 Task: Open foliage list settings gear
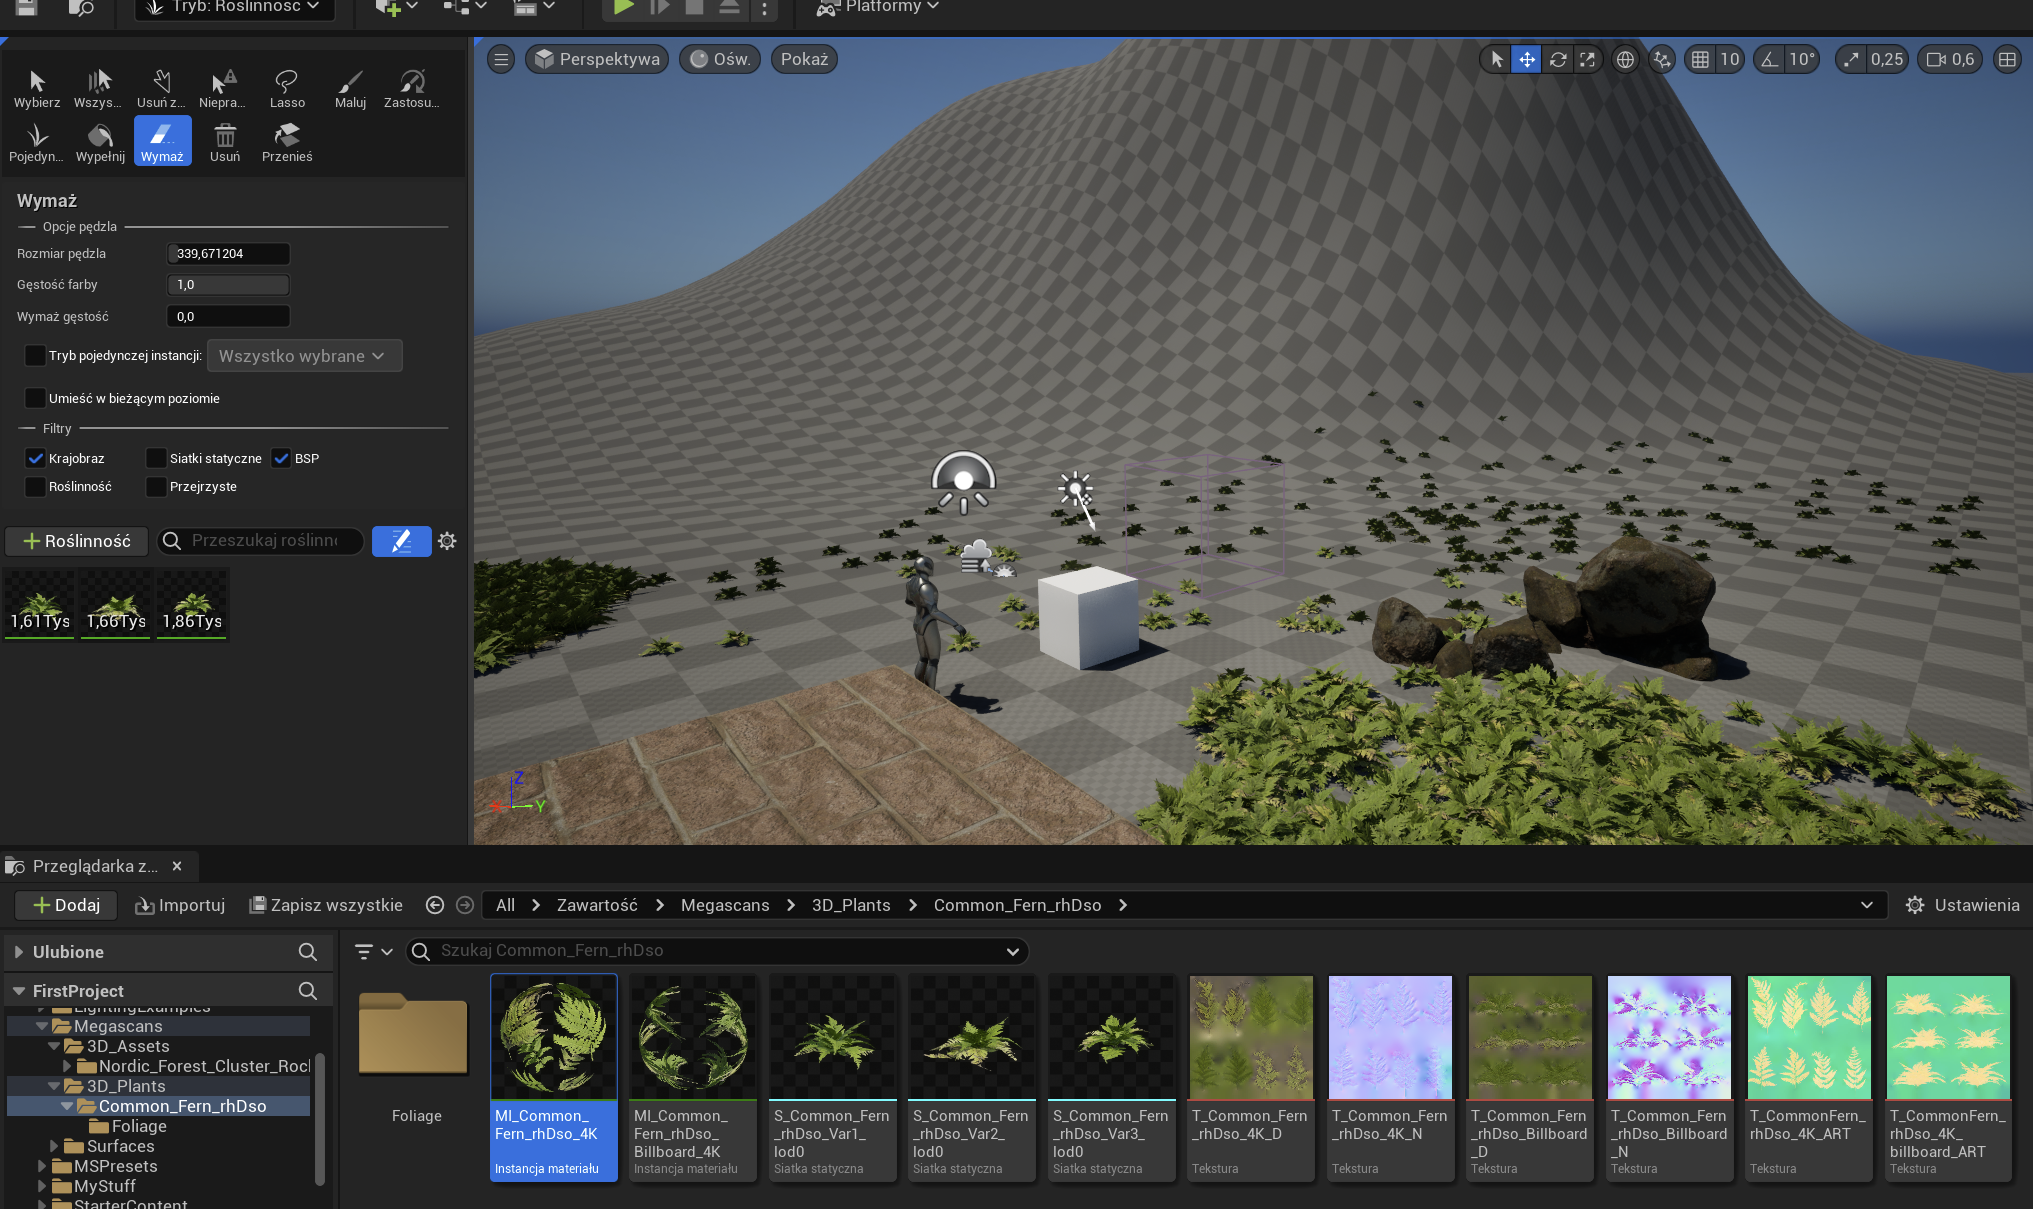[x=447, y=541]
